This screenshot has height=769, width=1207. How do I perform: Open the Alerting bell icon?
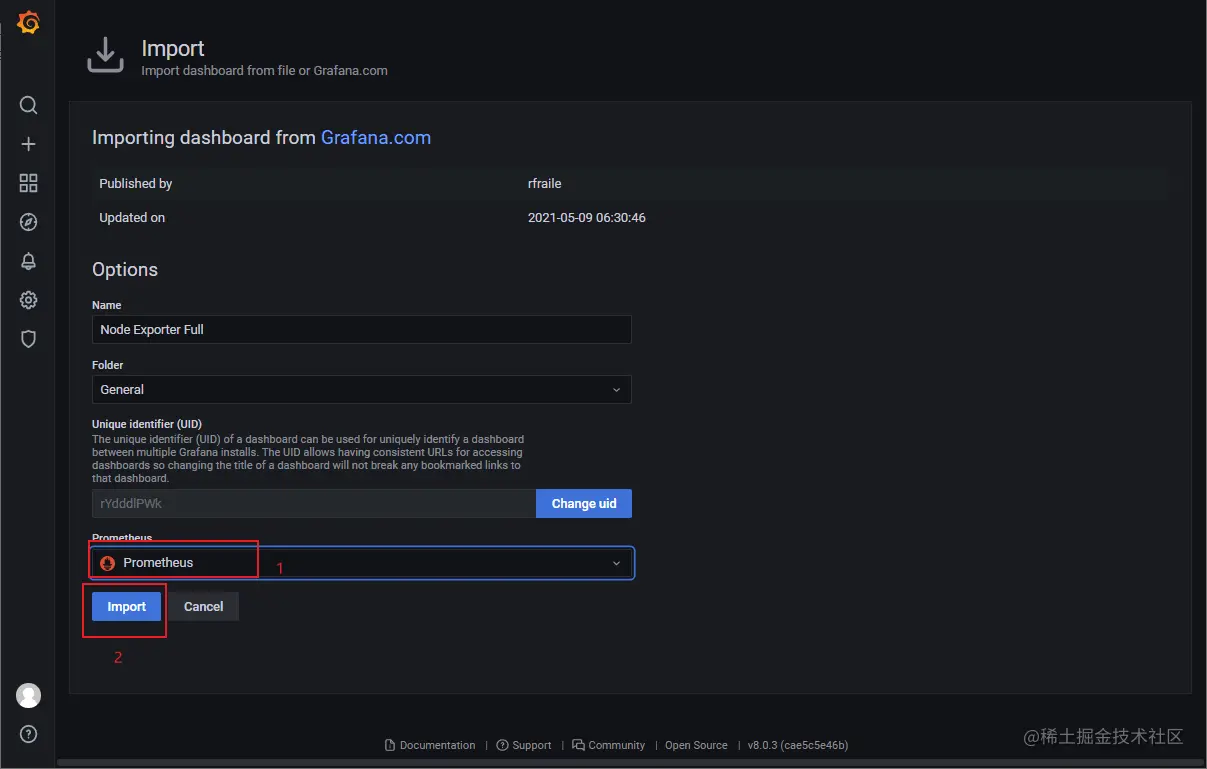point(29,261)
